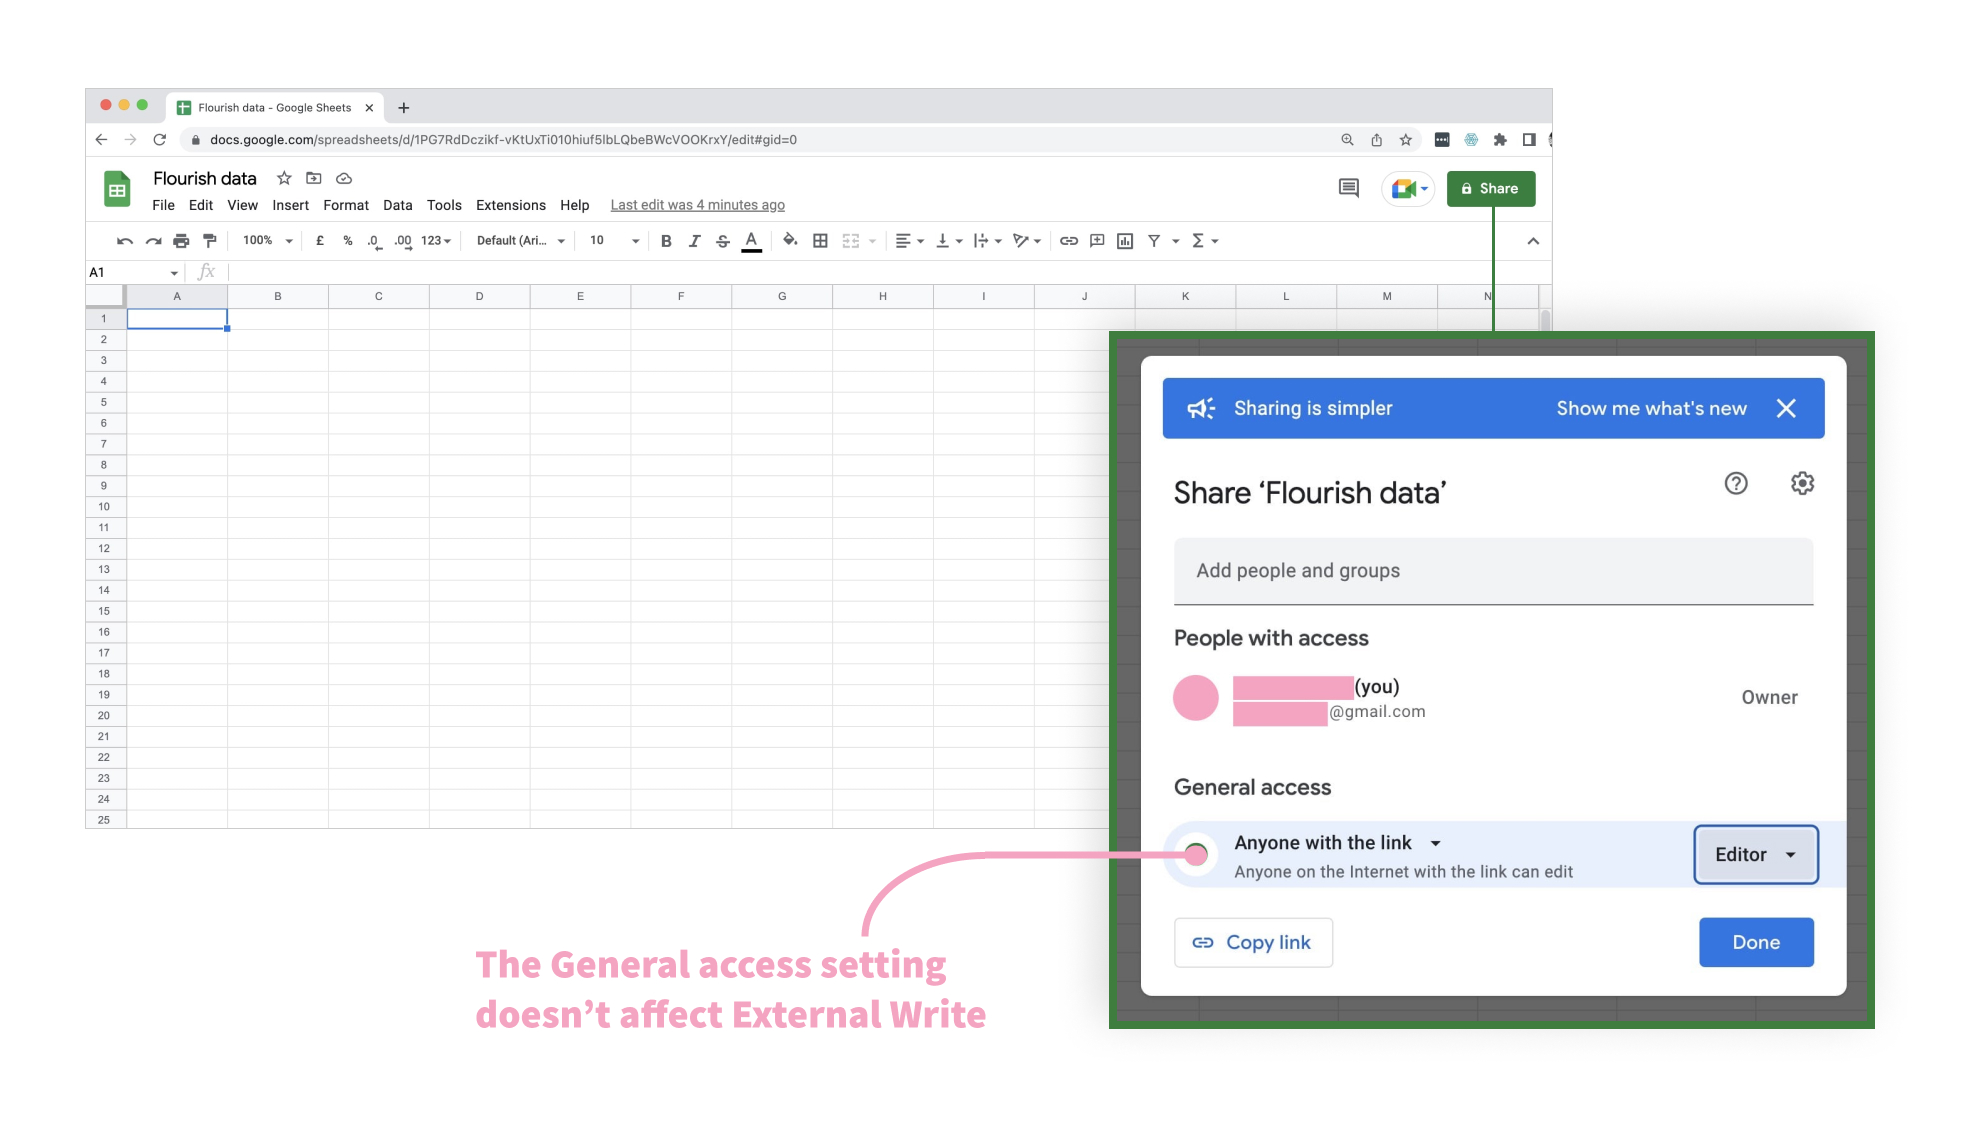The image size is (1961, 1123).
Task: Open the Google Meet call button
Action: coord(1409,188)
